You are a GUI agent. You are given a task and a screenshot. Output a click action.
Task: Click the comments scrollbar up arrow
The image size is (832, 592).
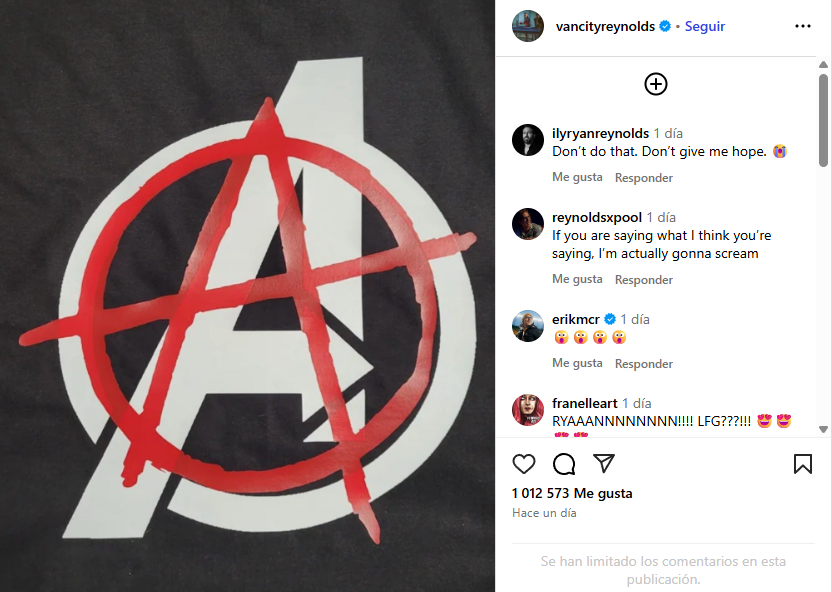click(x=823, y=65)
